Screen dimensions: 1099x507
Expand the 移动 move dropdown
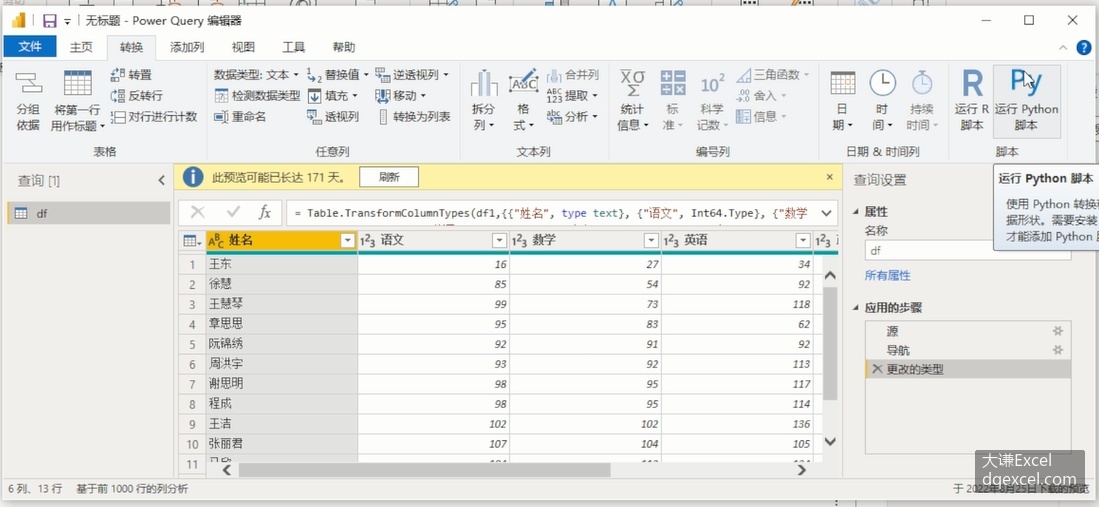423,96
